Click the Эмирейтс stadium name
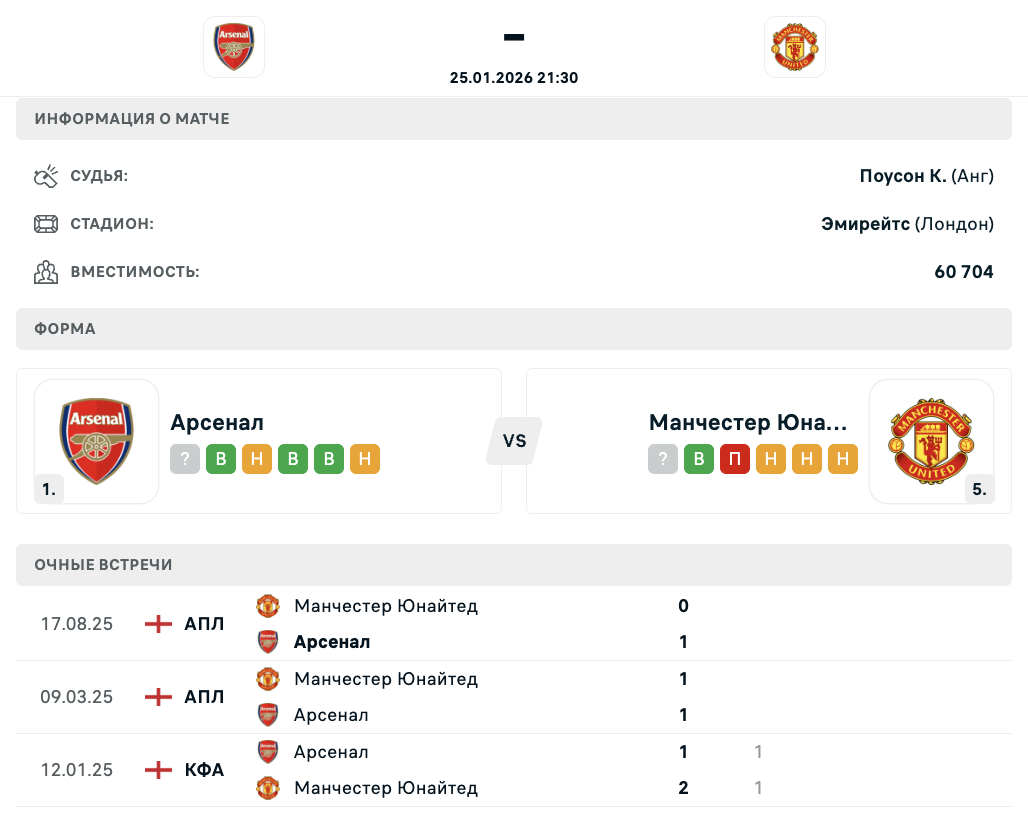The image size is (1028, 814). pos(865,224)
